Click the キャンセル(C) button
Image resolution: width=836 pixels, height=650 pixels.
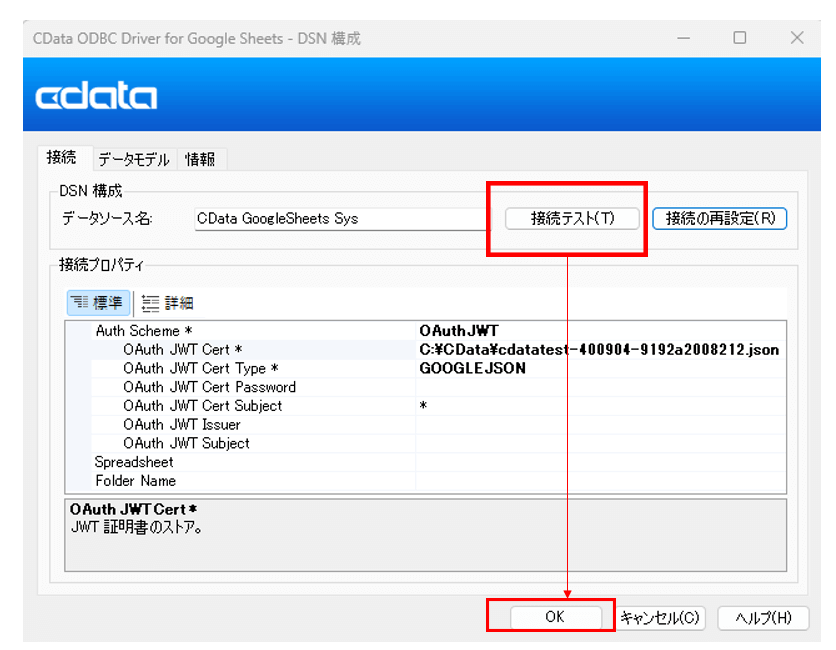click(x=660, y=617)
